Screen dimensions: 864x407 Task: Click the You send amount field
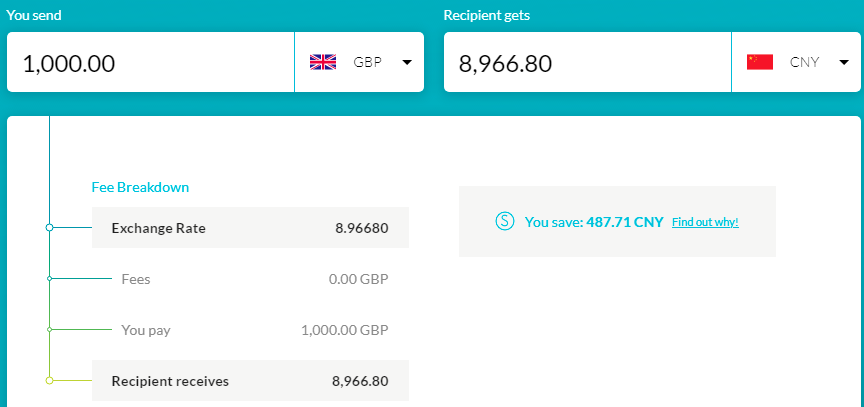pyautogui.click(x=150, y=63)
